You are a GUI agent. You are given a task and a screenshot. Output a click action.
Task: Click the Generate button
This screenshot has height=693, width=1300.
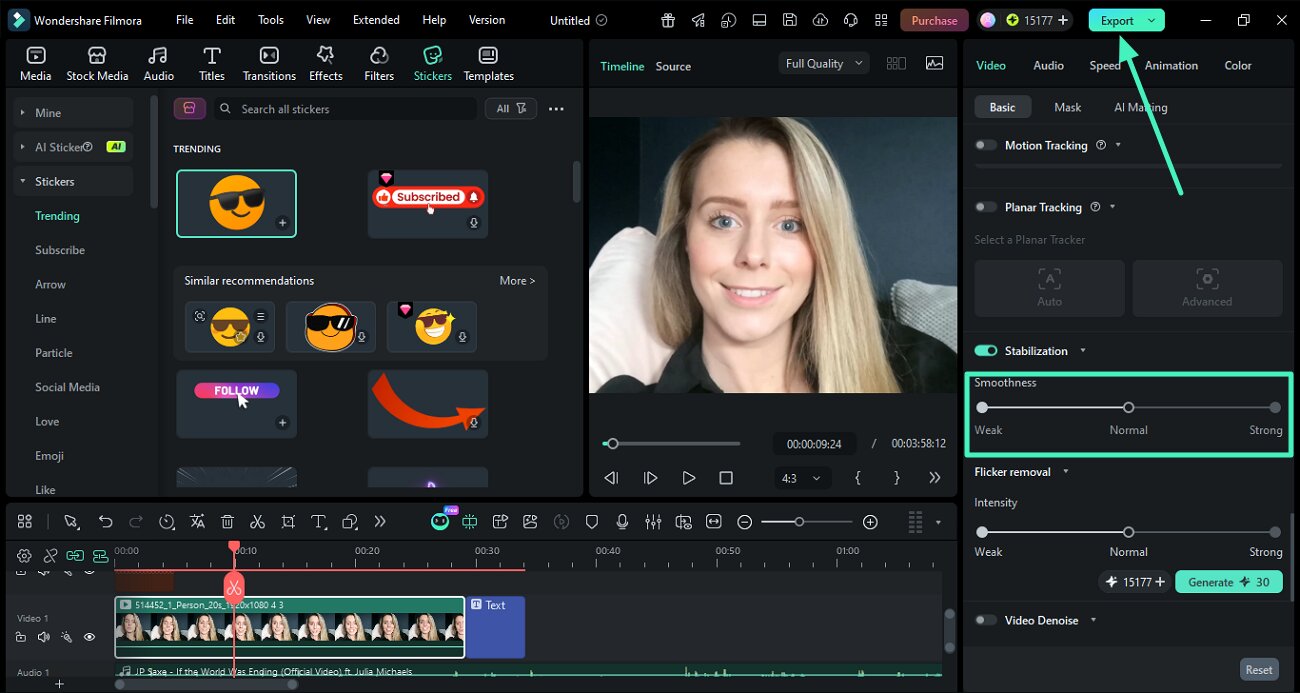click(1229, 582)
